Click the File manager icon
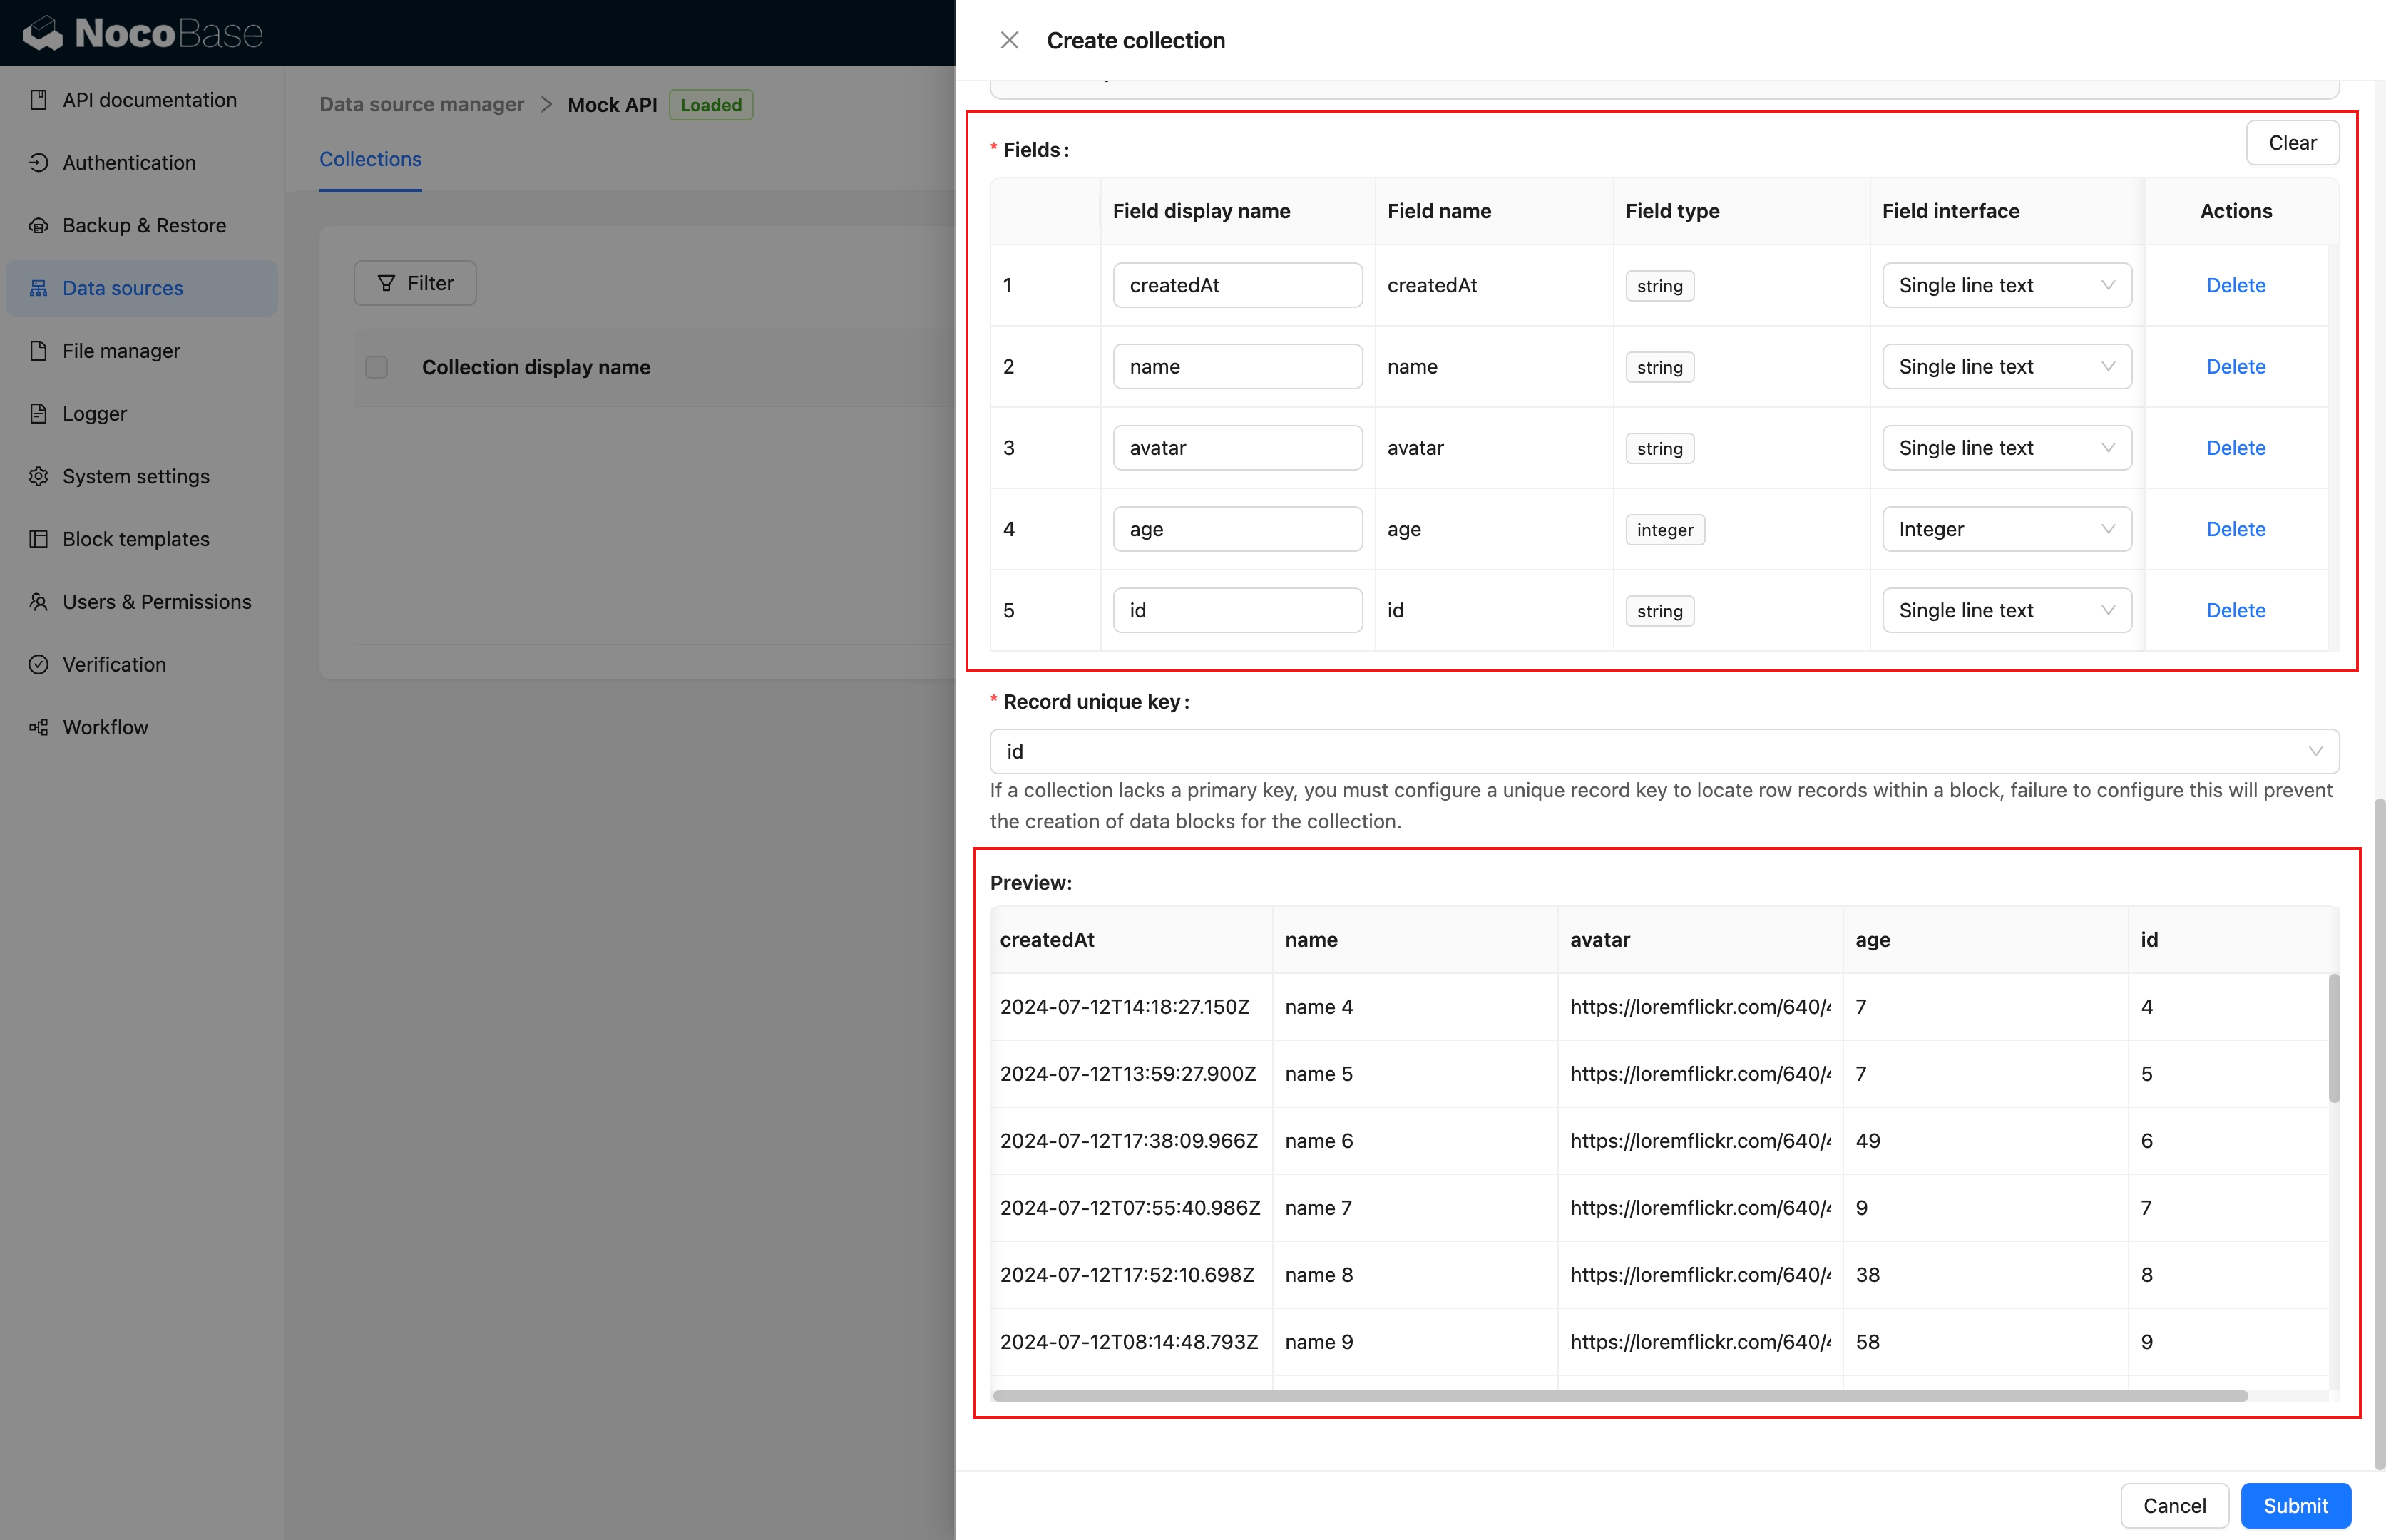Screen dimensions: 2386x1540 (x=38, y=351)
